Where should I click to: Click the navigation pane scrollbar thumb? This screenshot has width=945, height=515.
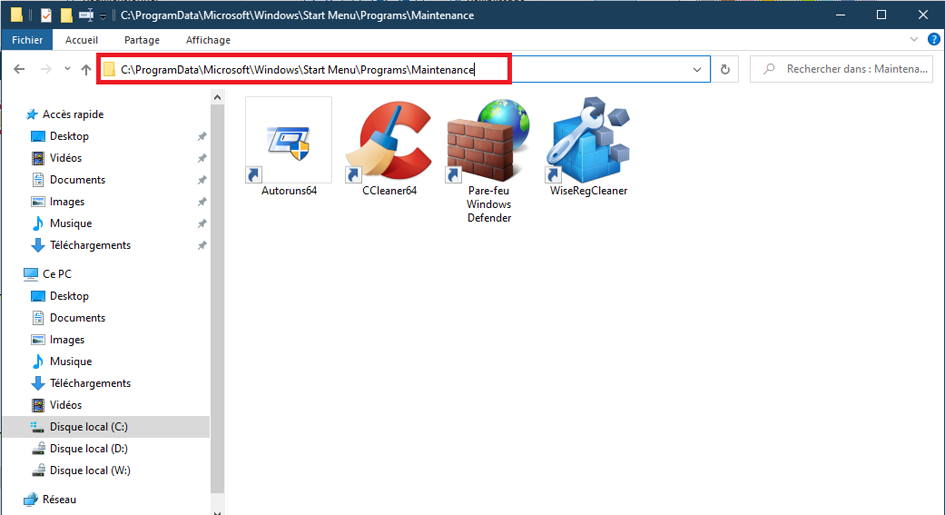click(x=218, y=298)
